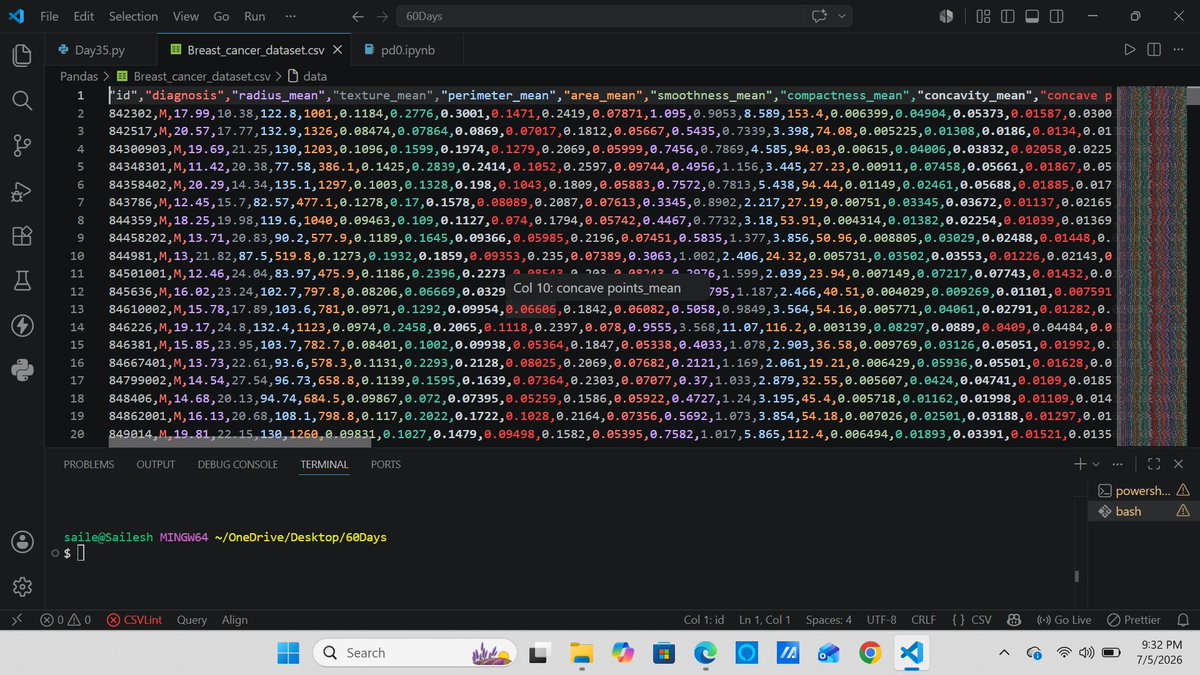This screenshot has width=1200, height=675.
Task: Open terminal panel More Actions ellipsis
Action: (1117, 464)
